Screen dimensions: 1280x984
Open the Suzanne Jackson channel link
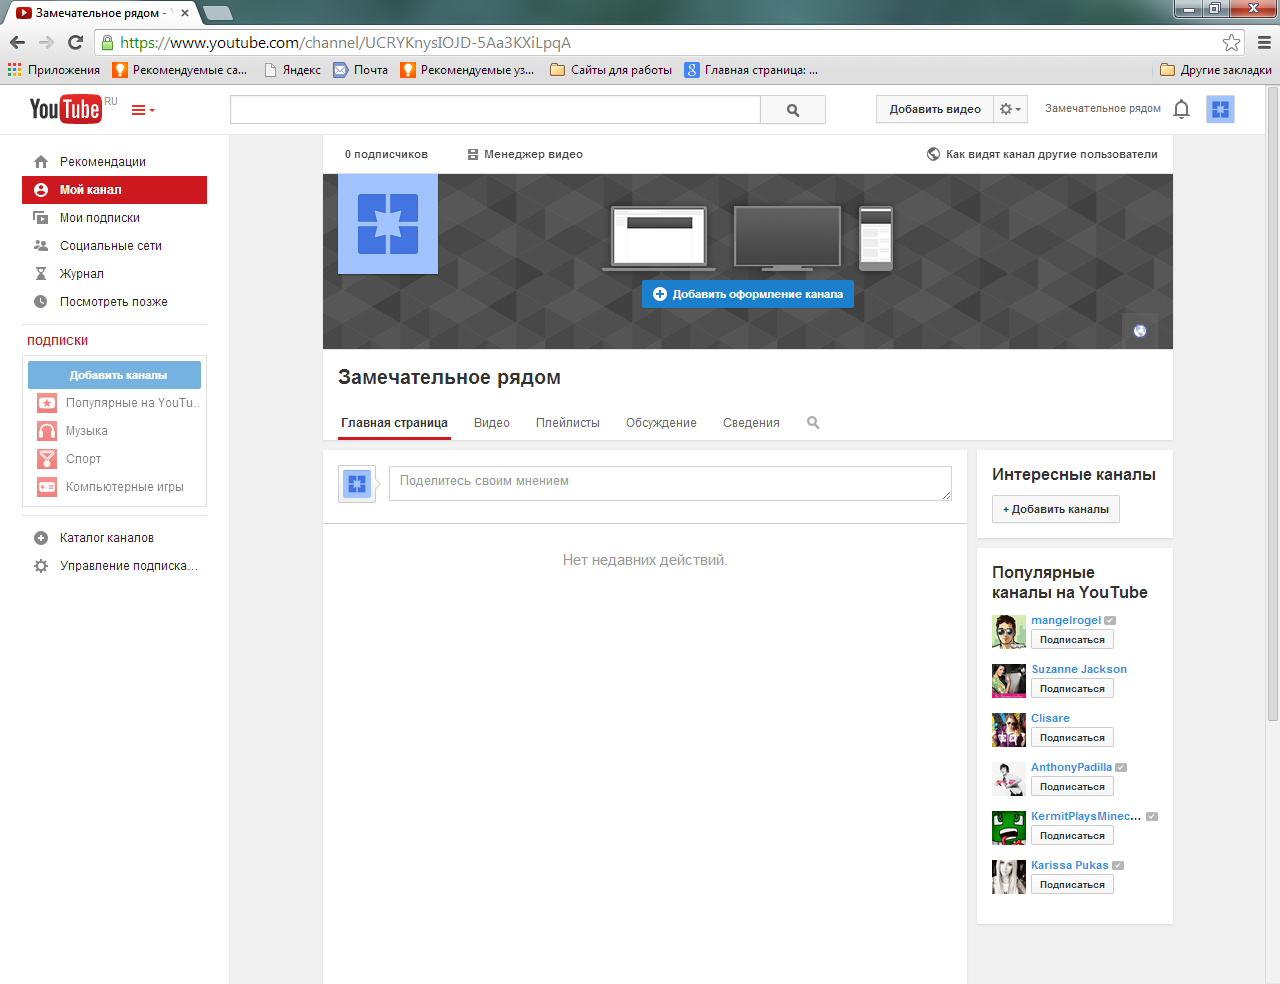(x=1079, y=669)
